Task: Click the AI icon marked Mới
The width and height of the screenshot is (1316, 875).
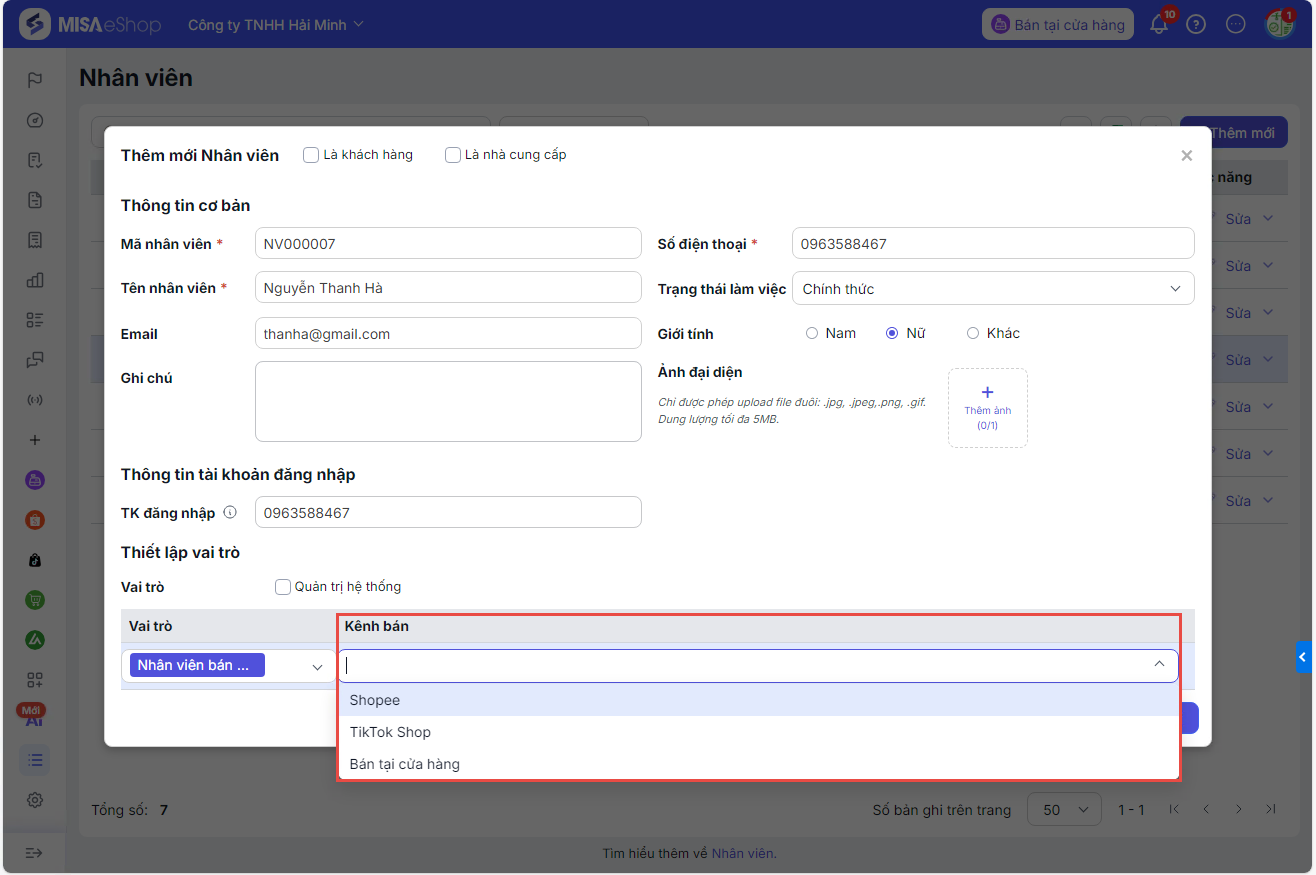Action: point(33,715)
